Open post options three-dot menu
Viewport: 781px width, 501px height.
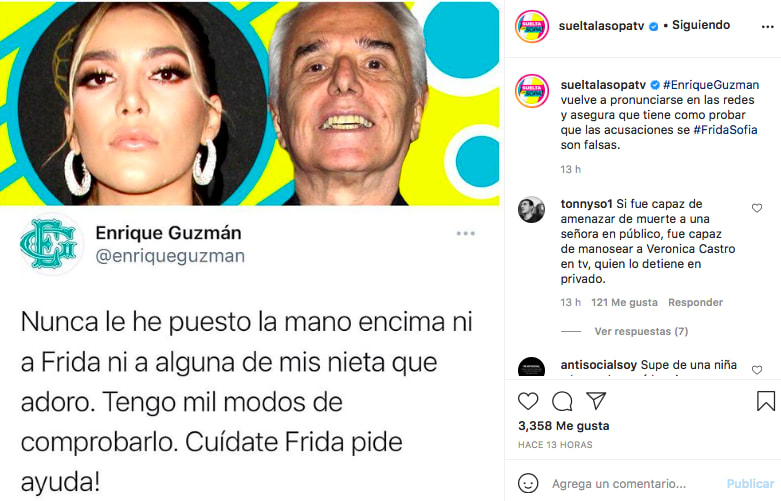tap(768, 27)
